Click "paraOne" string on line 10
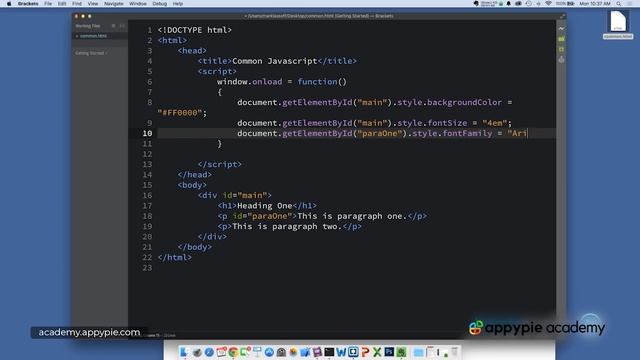Image resolution: width=640 pixels, height=360 pixels. coord(380,133)
